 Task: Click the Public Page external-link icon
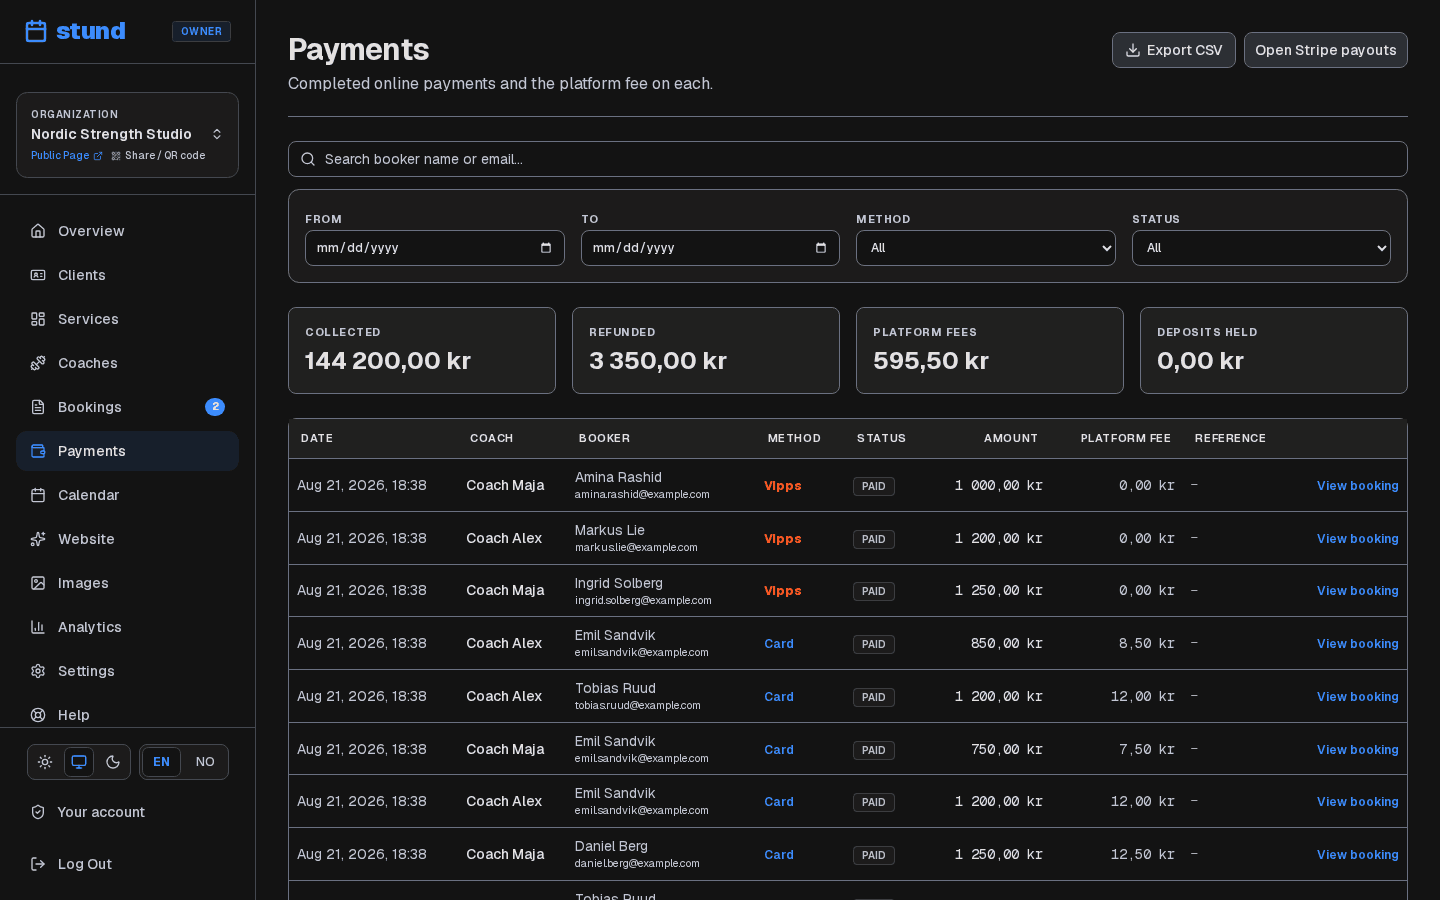tap(98, 156)
